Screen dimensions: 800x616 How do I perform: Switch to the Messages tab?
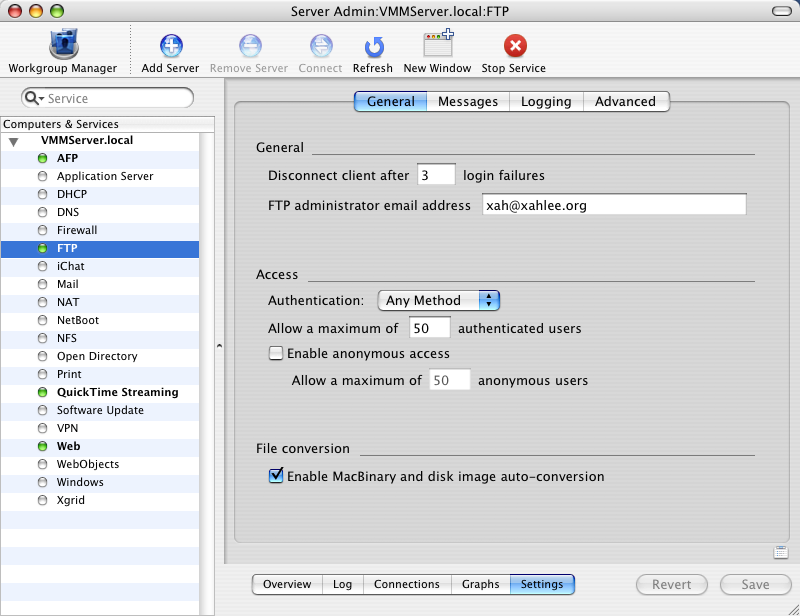coord(468,102)
